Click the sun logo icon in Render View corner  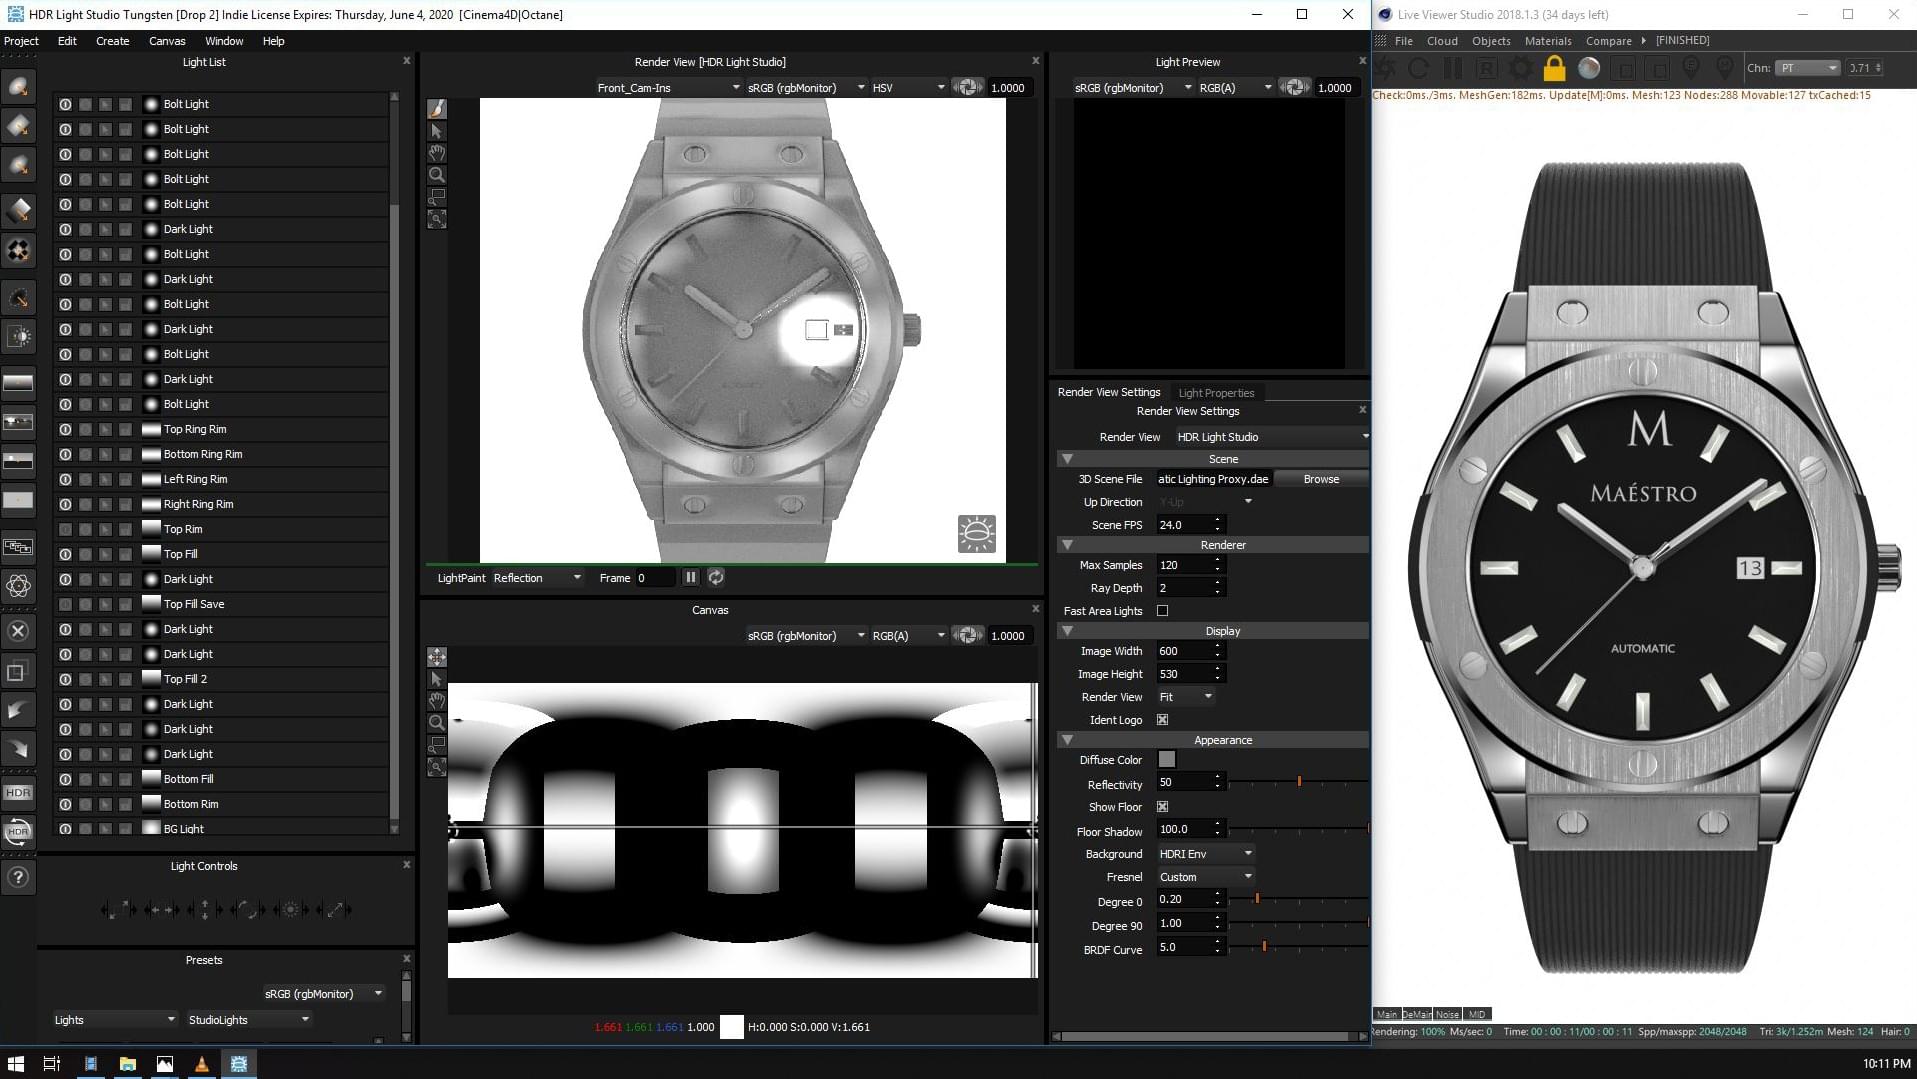(976, 533)
